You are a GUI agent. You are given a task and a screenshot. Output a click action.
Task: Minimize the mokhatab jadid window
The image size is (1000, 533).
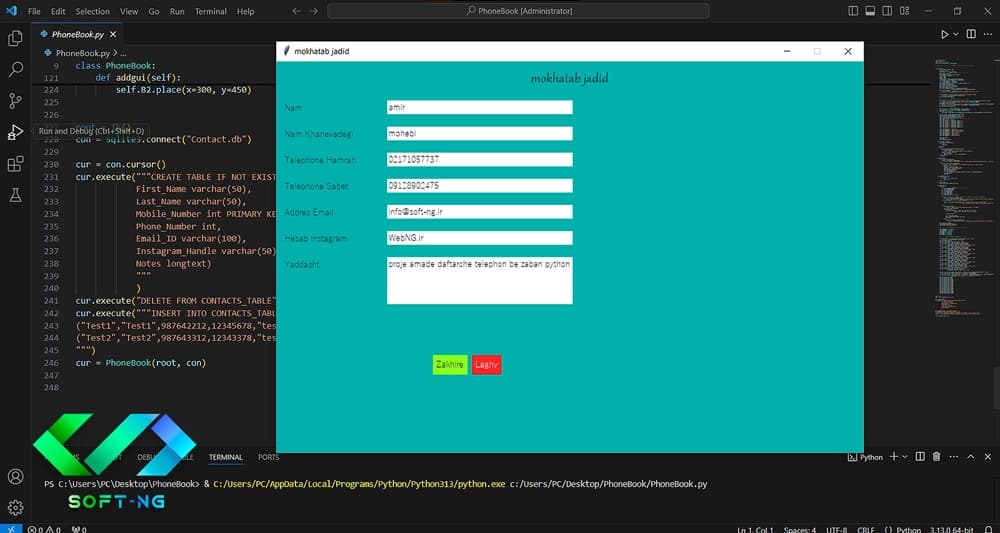pos(787,52)
